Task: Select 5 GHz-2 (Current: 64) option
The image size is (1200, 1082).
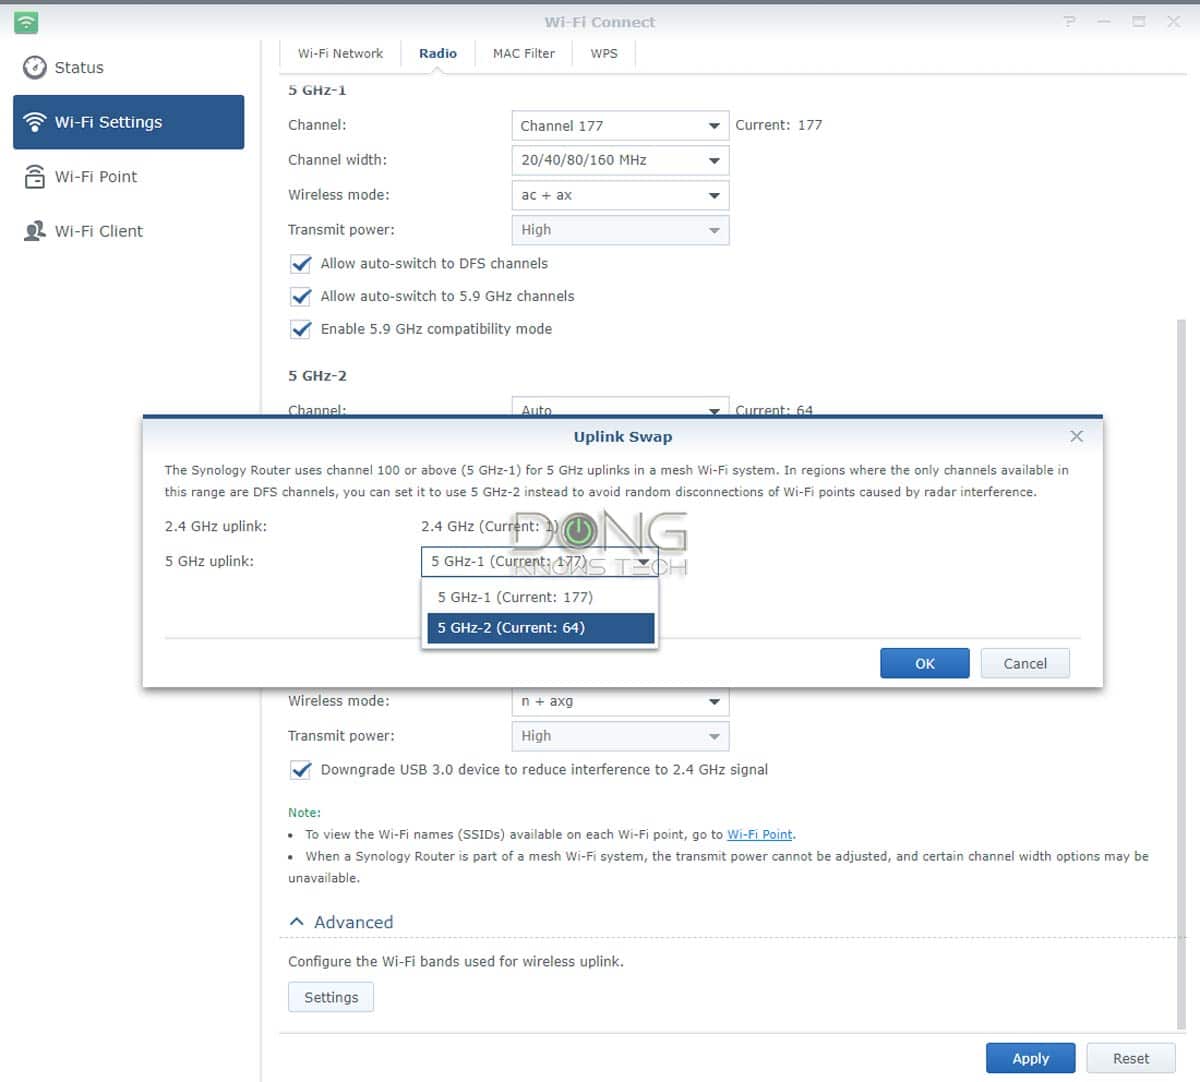Action: 540,628
